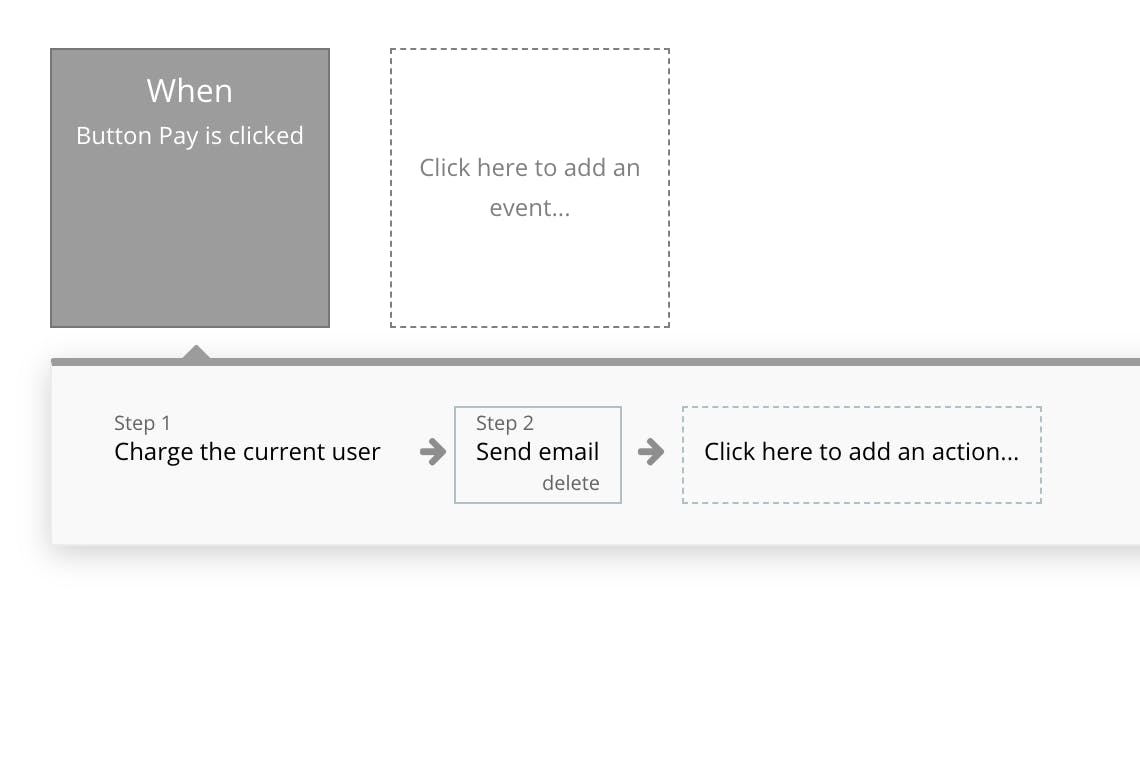The width and height of the screenshot is (1140, 760).
Task: Click here to add an action
Action: [861, 452]
